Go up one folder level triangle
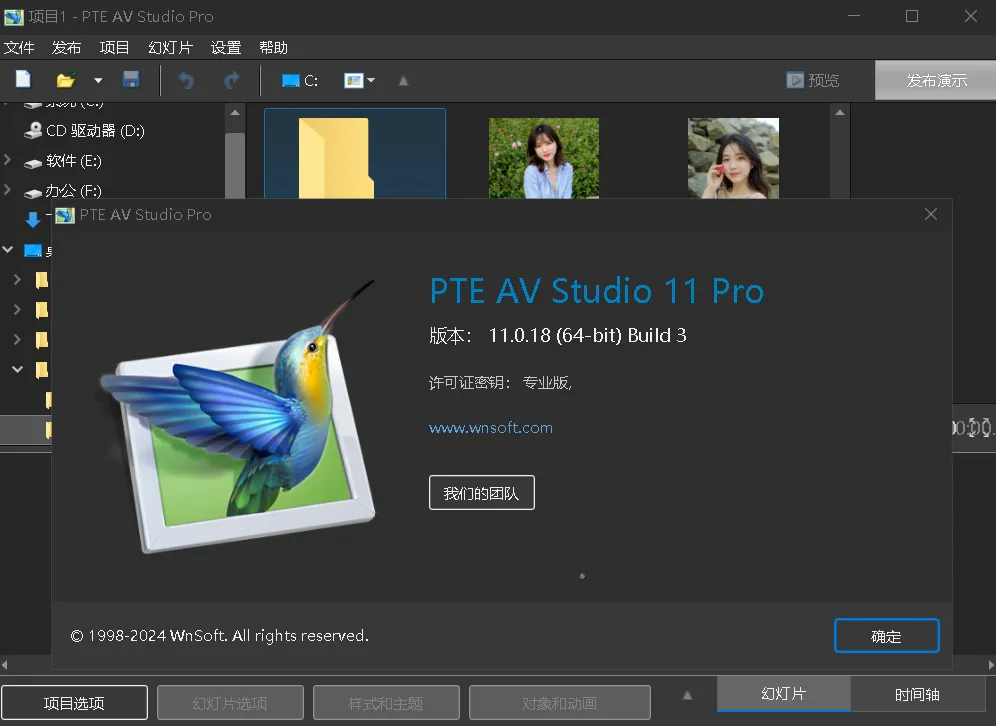996x726 pixels. tap(403, 81)
